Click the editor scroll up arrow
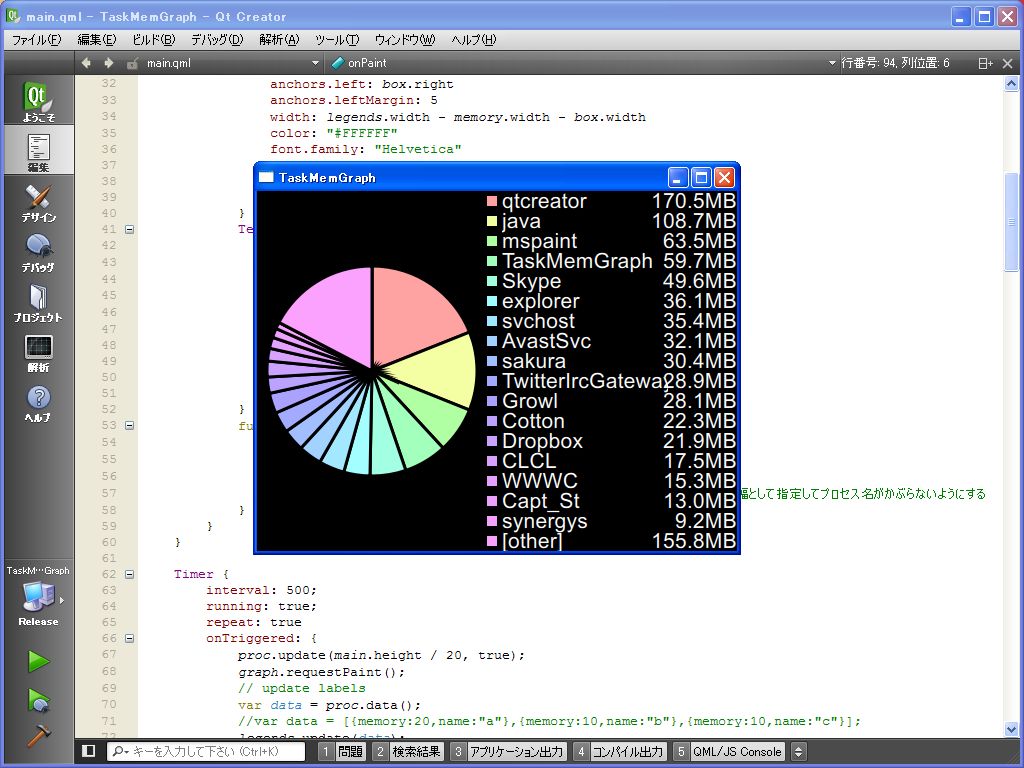 pyautogui.click(x=1011, y=84)
